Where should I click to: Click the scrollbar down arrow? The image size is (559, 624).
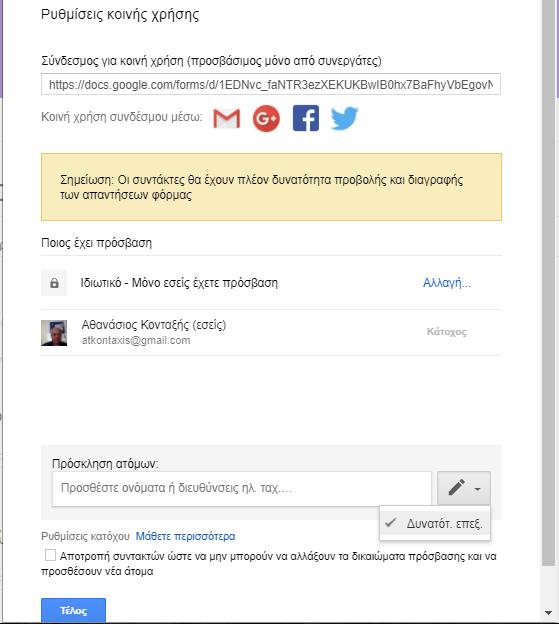[x=549, y=613]
